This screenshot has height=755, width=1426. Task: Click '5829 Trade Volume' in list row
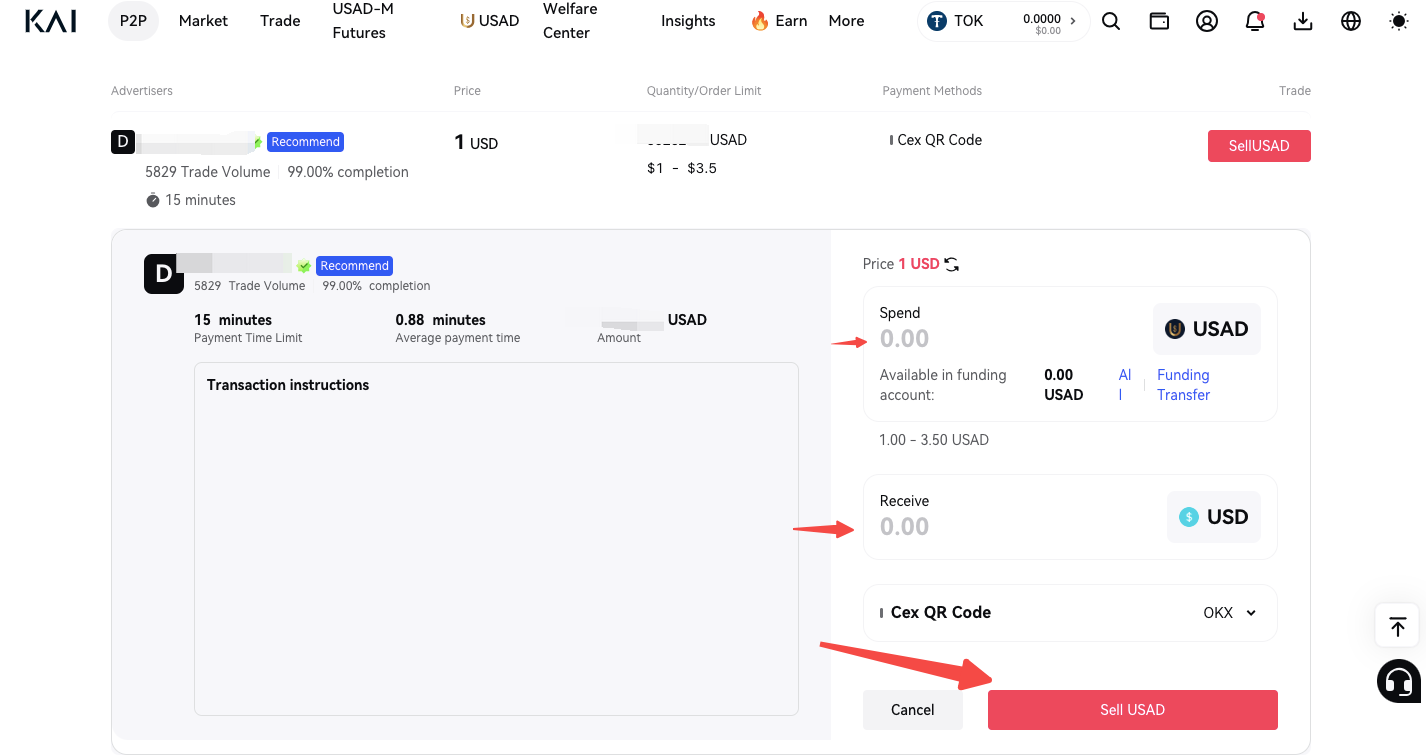tap(208, 172)
